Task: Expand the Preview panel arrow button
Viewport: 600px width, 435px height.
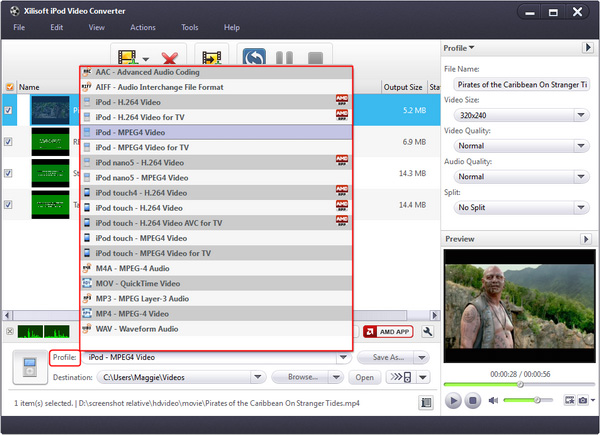Action: tap(586, 239)
